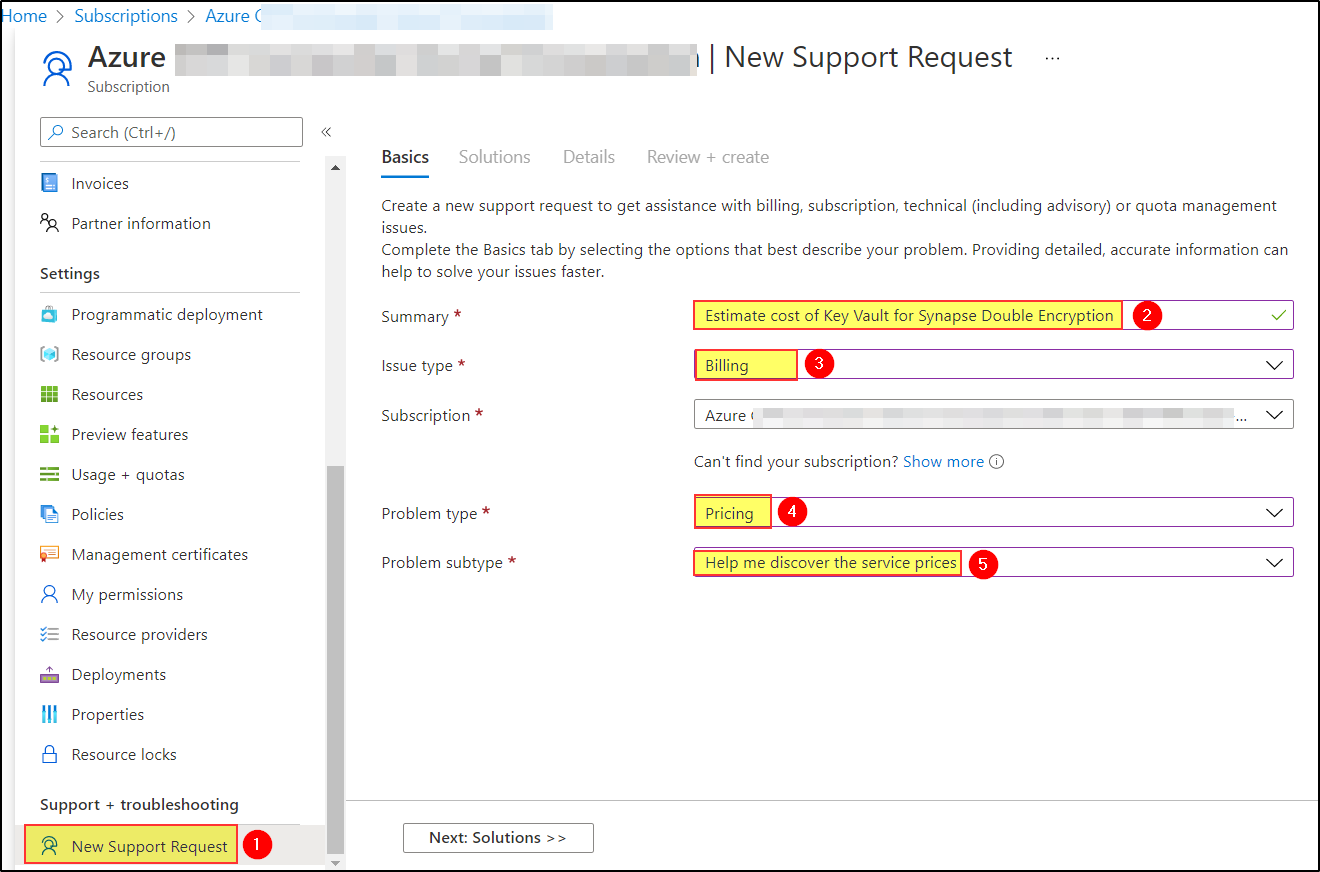Open the Problem type dropdown
This screenshot has height=872, width=1320.
[x=993, y=513]
